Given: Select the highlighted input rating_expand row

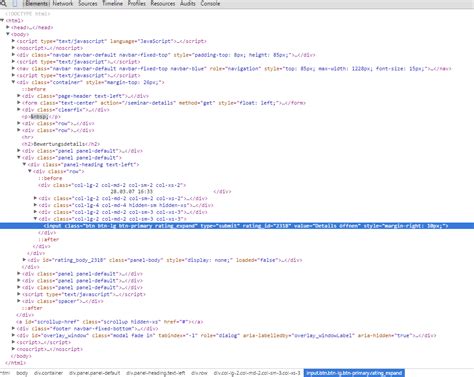Looking at the screenshot, I should pyautogui.click(x=237, y=226).
